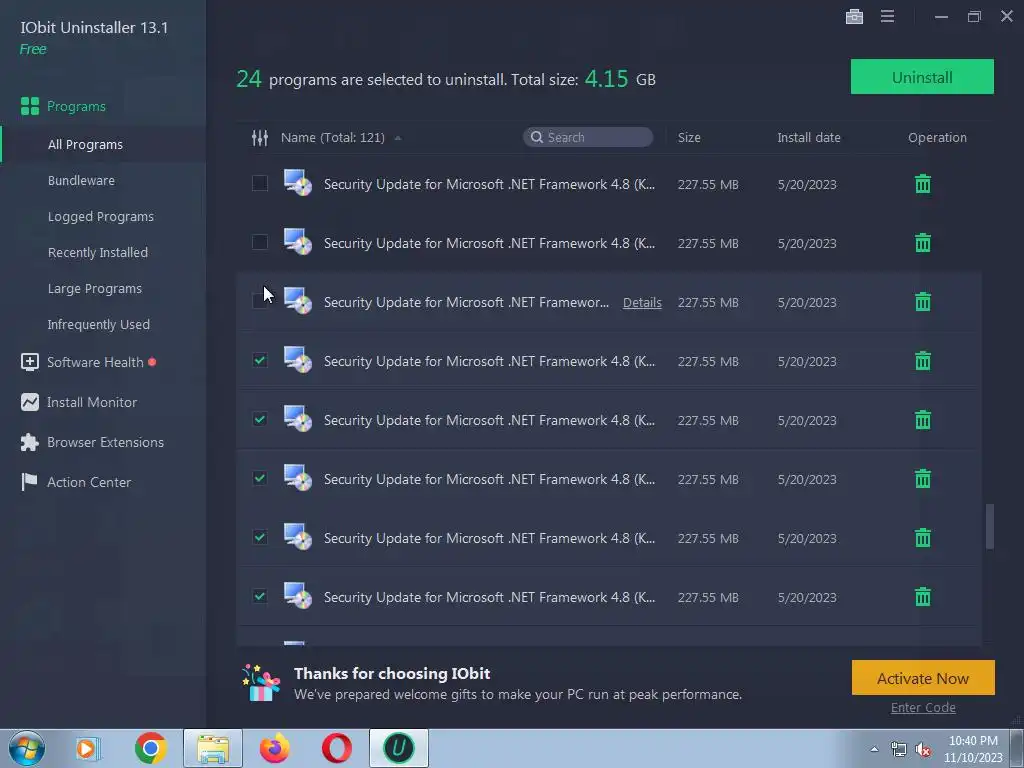
Task: Select All Programs in sidebar
Action: [85, 144]
